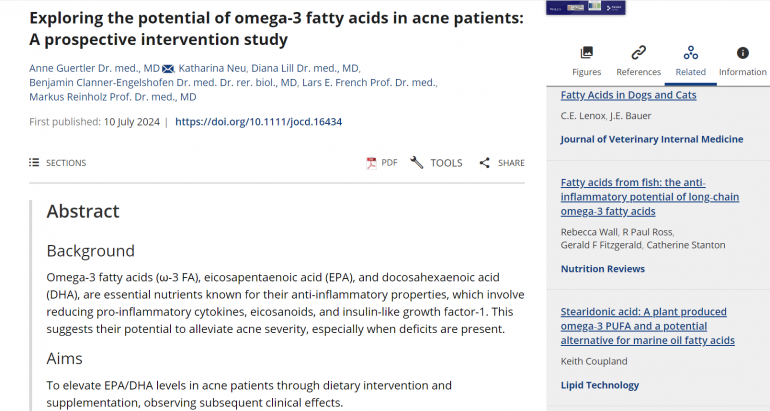Switch to the Information tab
770x411 pixels.
[x=742, y=72]
